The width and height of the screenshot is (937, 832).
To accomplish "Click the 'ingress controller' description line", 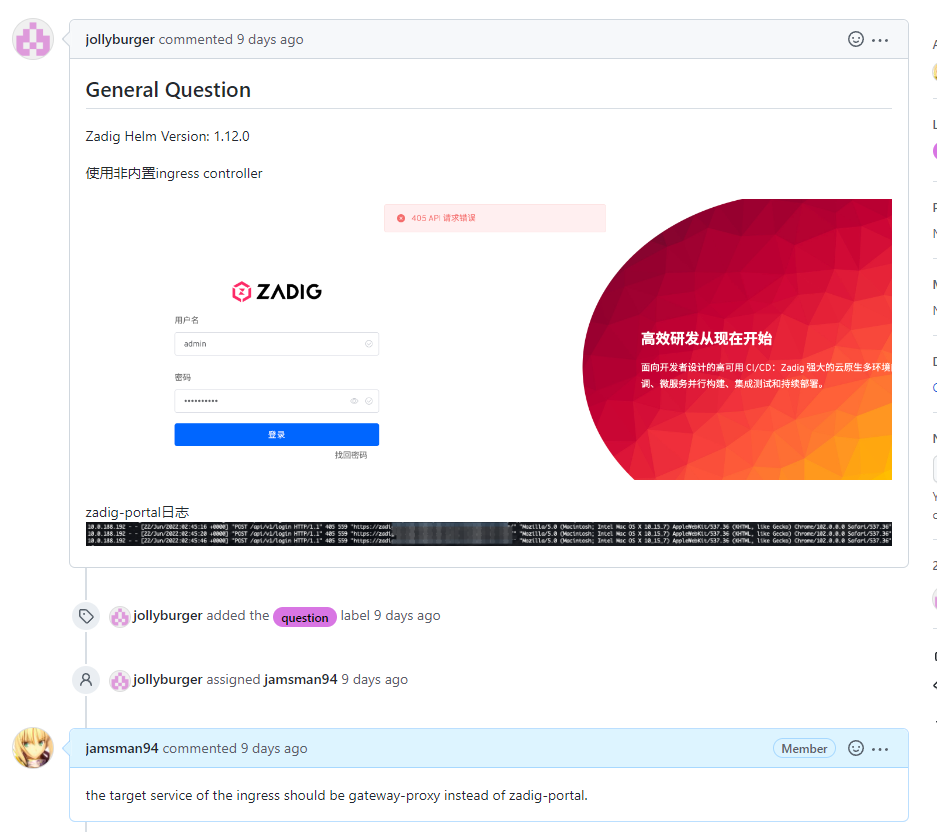I will click(x=174, y=173).
